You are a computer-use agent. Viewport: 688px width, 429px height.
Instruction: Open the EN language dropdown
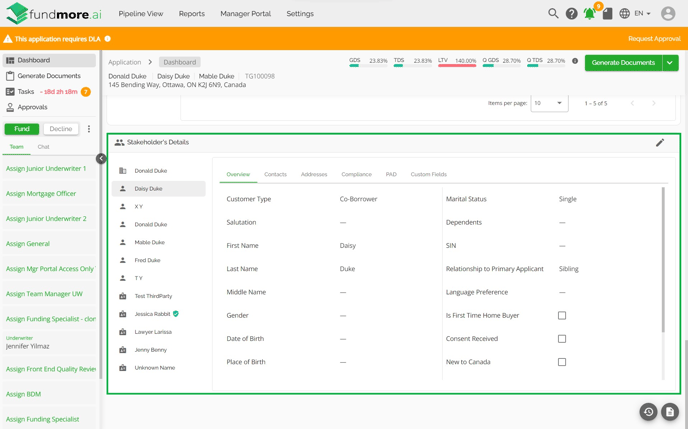tap(642, 14)
